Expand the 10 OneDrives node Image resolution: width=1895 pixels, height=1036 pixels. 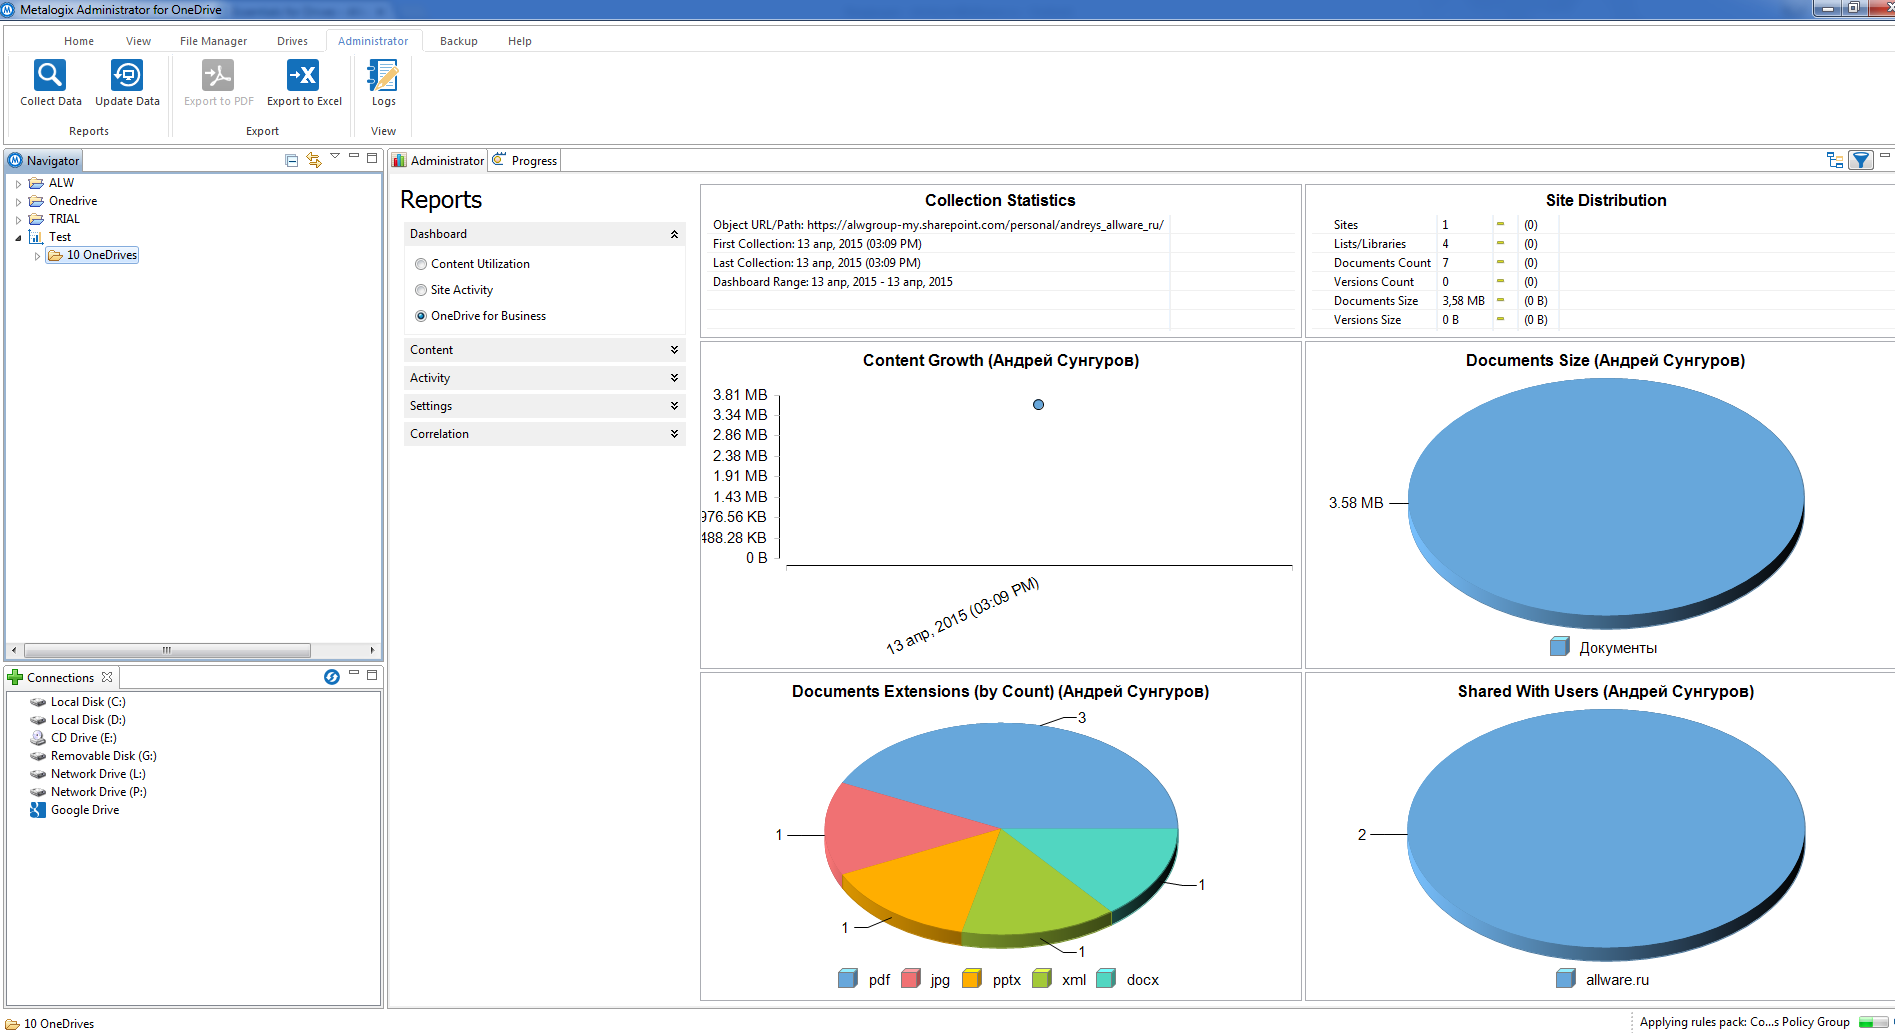(37, 256)
